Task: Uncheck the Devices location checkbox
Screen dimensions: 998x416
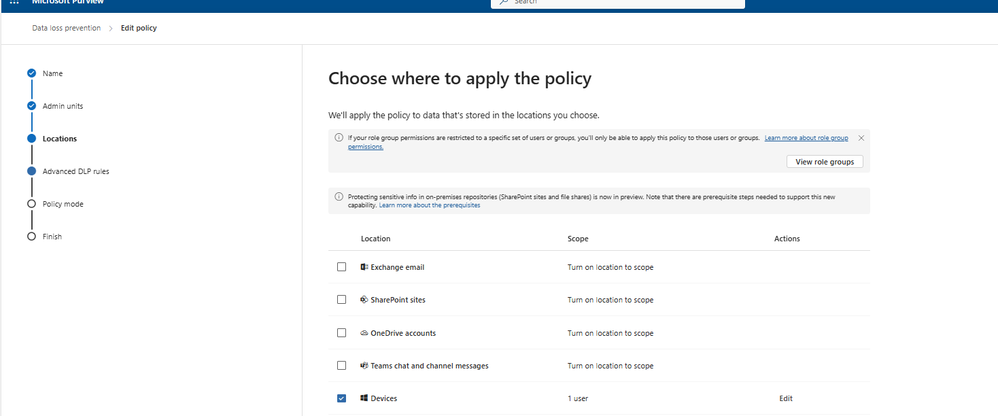Action: click(x=341, y=398)
